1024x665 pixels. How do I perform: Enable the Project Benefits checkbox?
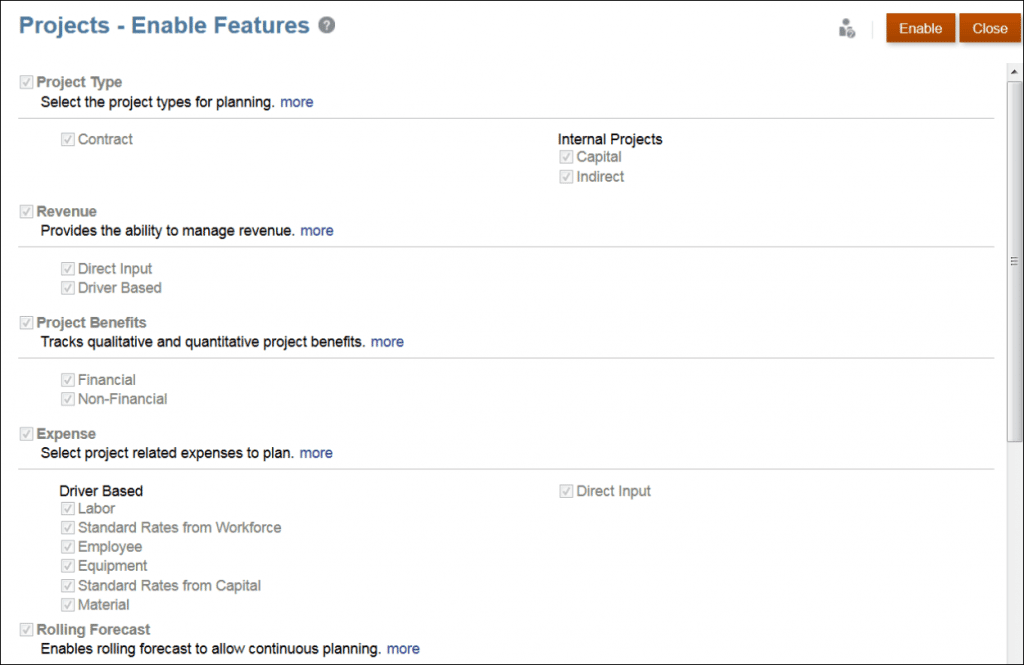(26, 322)
